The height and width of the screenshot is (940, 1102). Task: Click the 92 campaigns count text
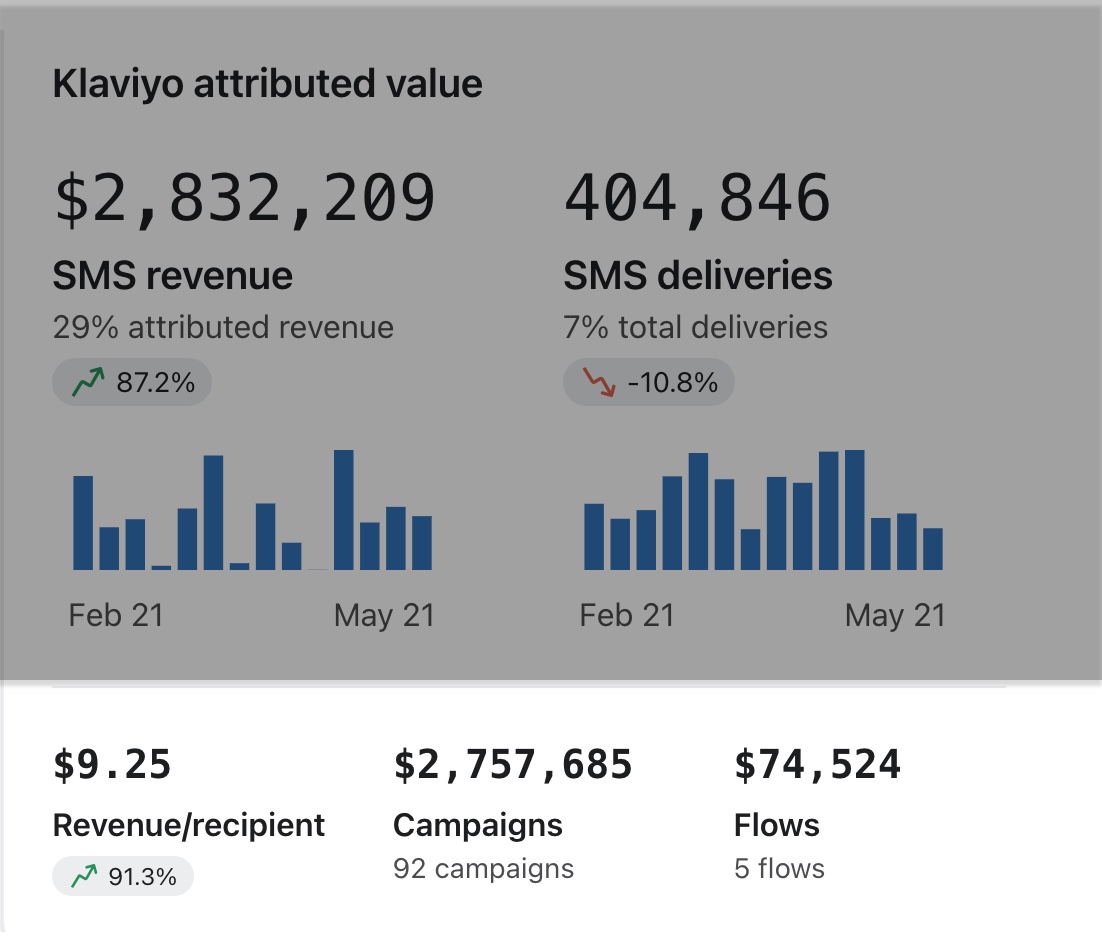[x=483, y=868]
